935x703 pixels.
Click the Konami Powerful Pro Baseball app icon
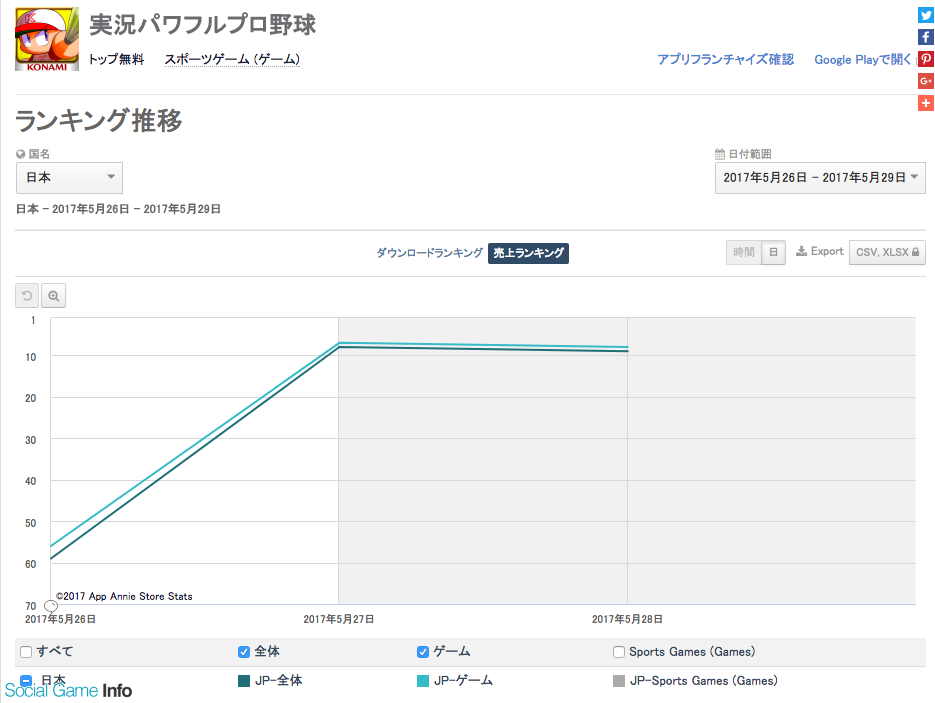point(47,39)
